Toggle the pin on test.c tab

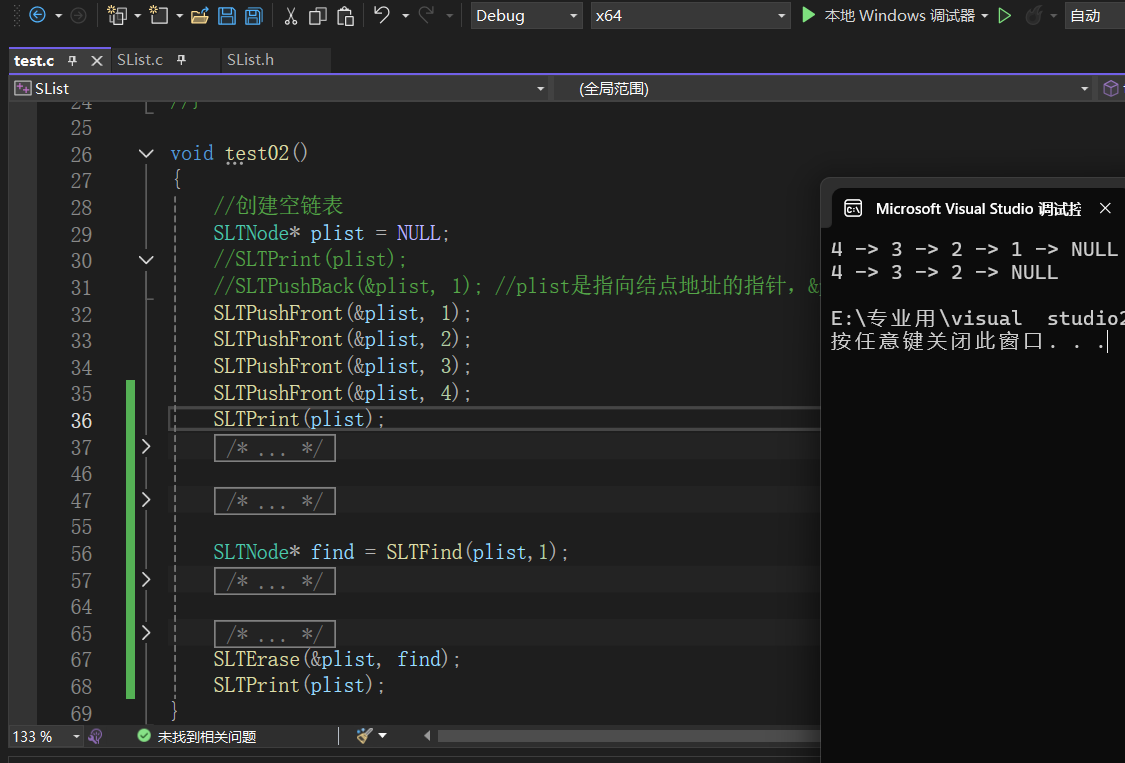click(x=72, y=61)
